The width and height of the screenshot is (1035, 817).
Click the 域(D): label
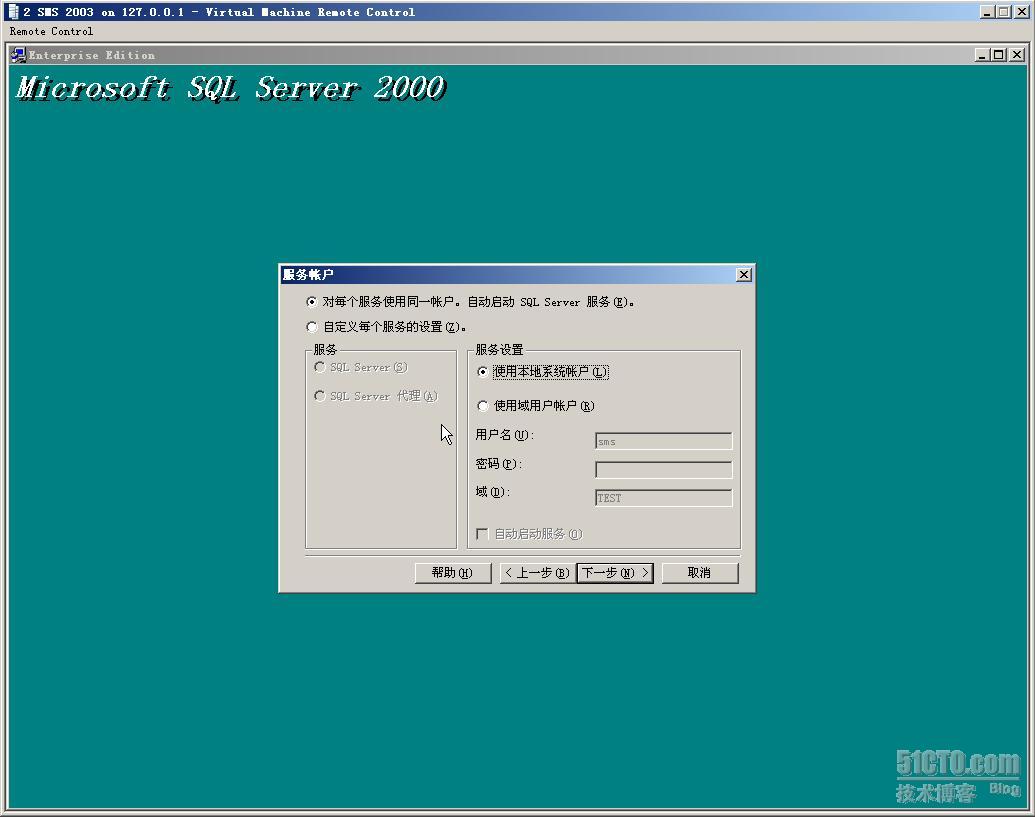click(492, 492)
